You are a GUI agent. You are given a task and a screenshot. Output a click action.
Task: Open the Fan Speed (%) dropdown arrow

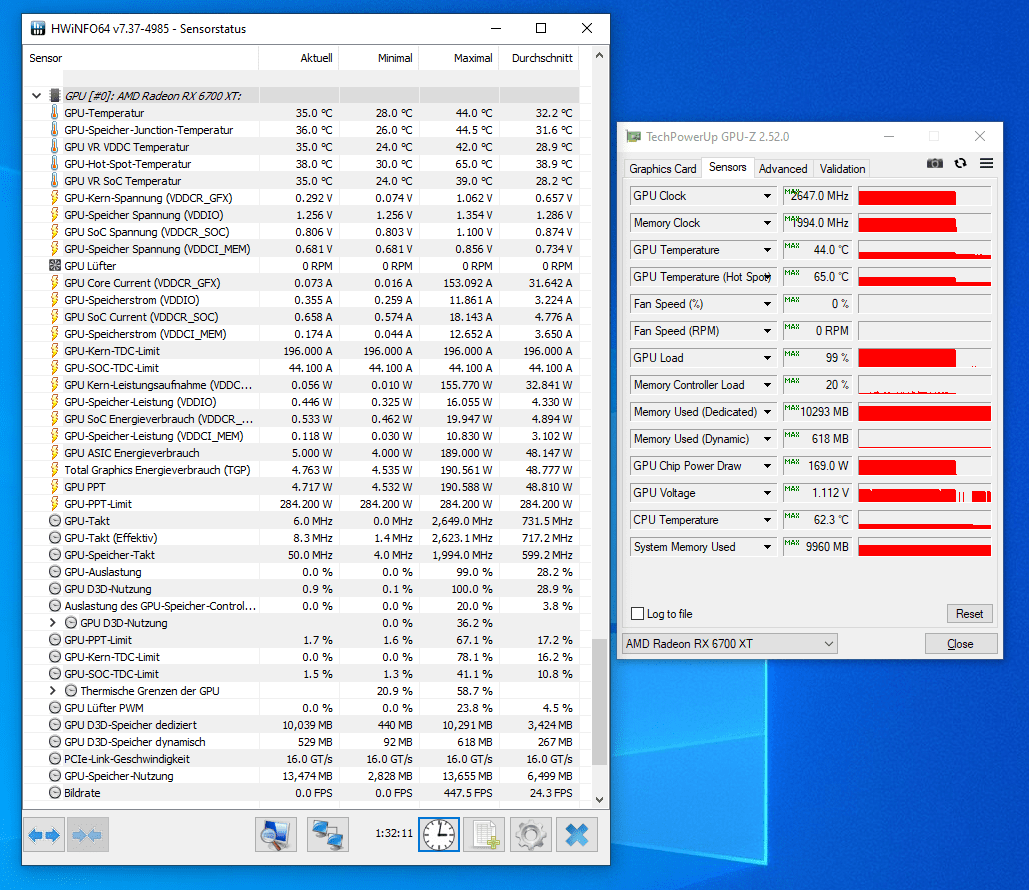click(767, 304)
